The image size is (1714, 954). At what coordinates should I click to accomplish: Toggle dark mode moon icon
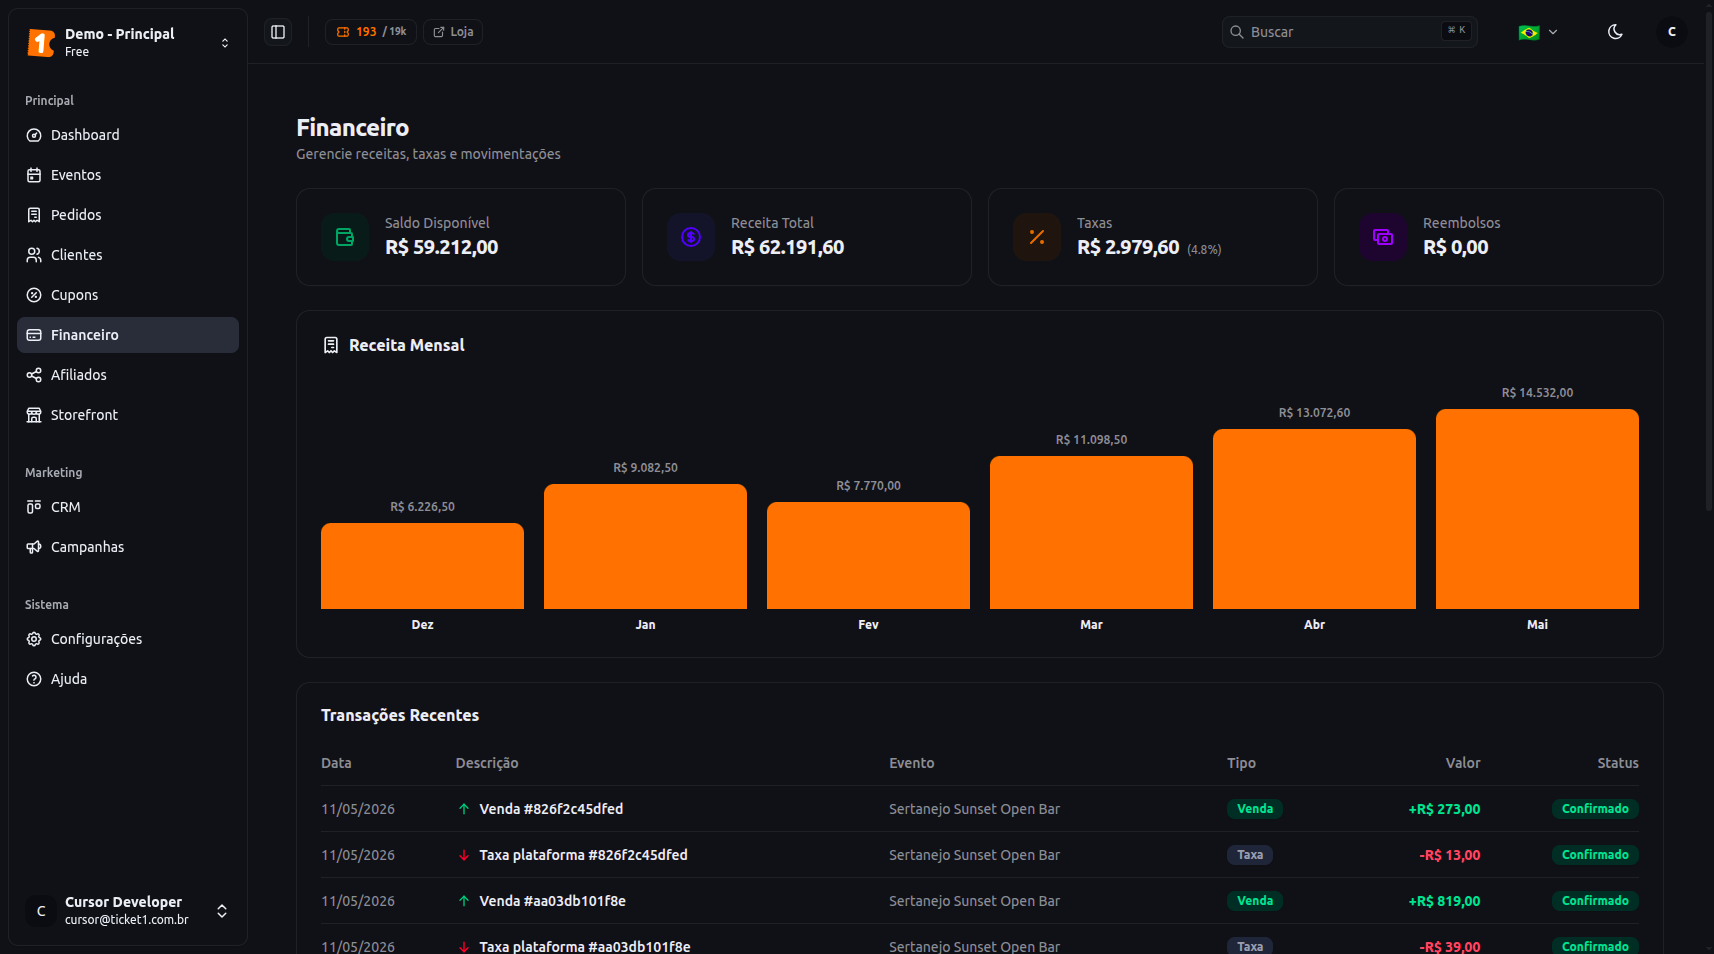coord(1615,32)
